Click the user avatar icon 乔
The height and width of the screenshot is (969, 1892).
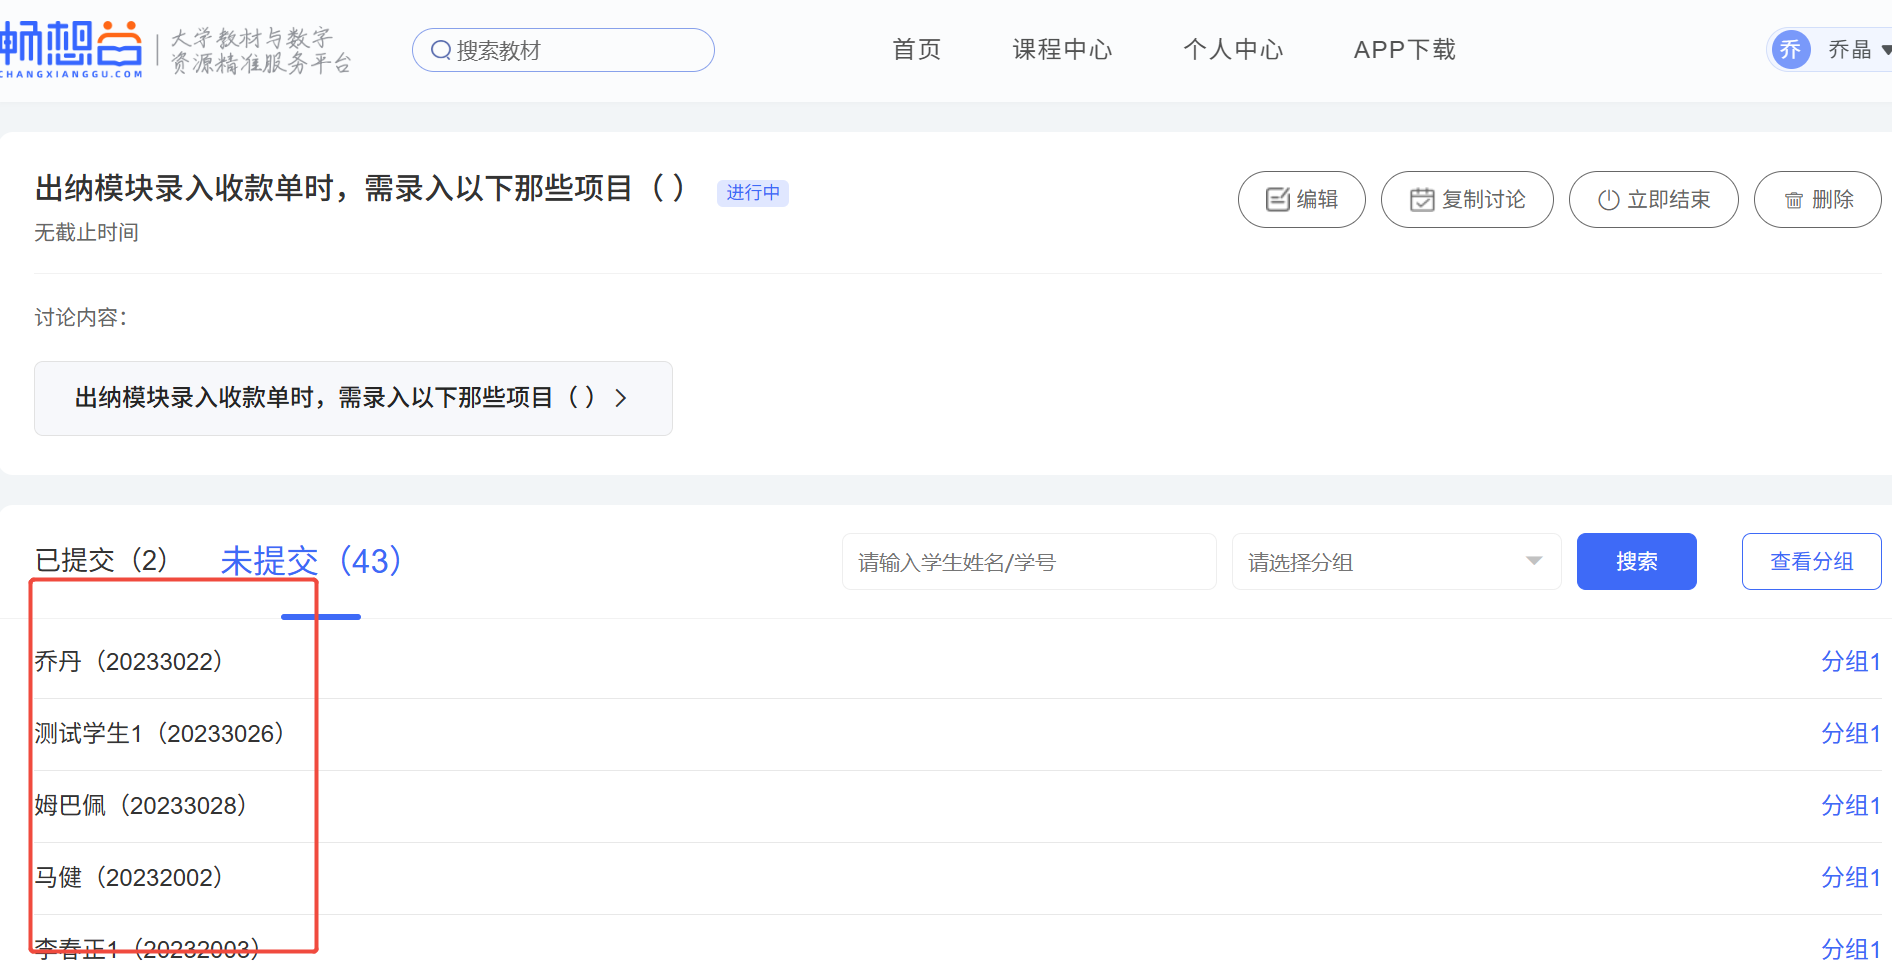(1790, 50)
